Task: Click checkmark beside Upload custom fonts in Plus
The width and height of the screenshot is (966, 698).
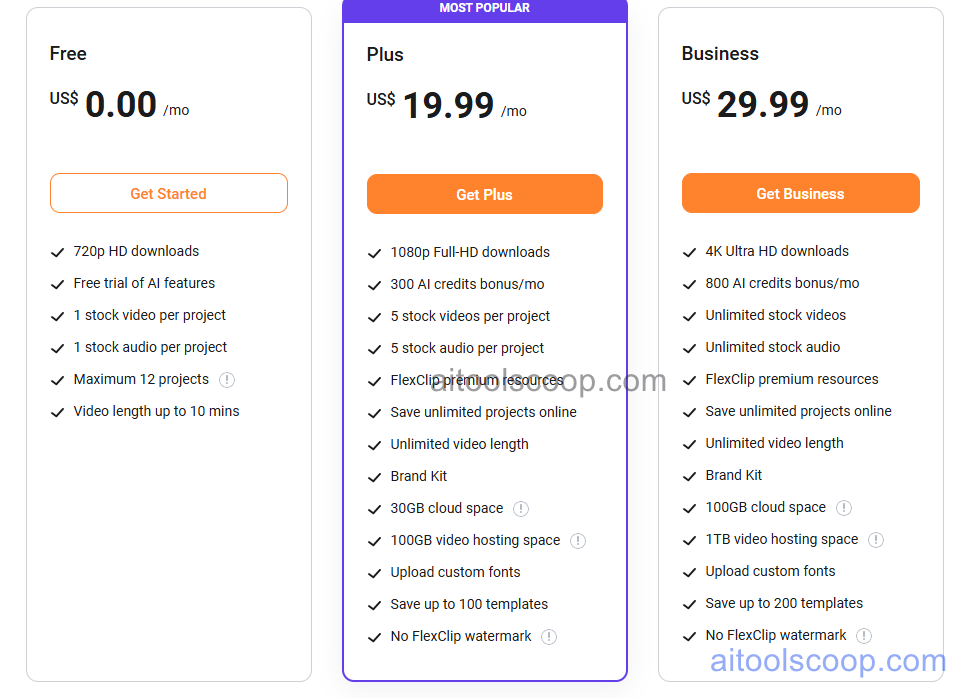Action: 374,572
